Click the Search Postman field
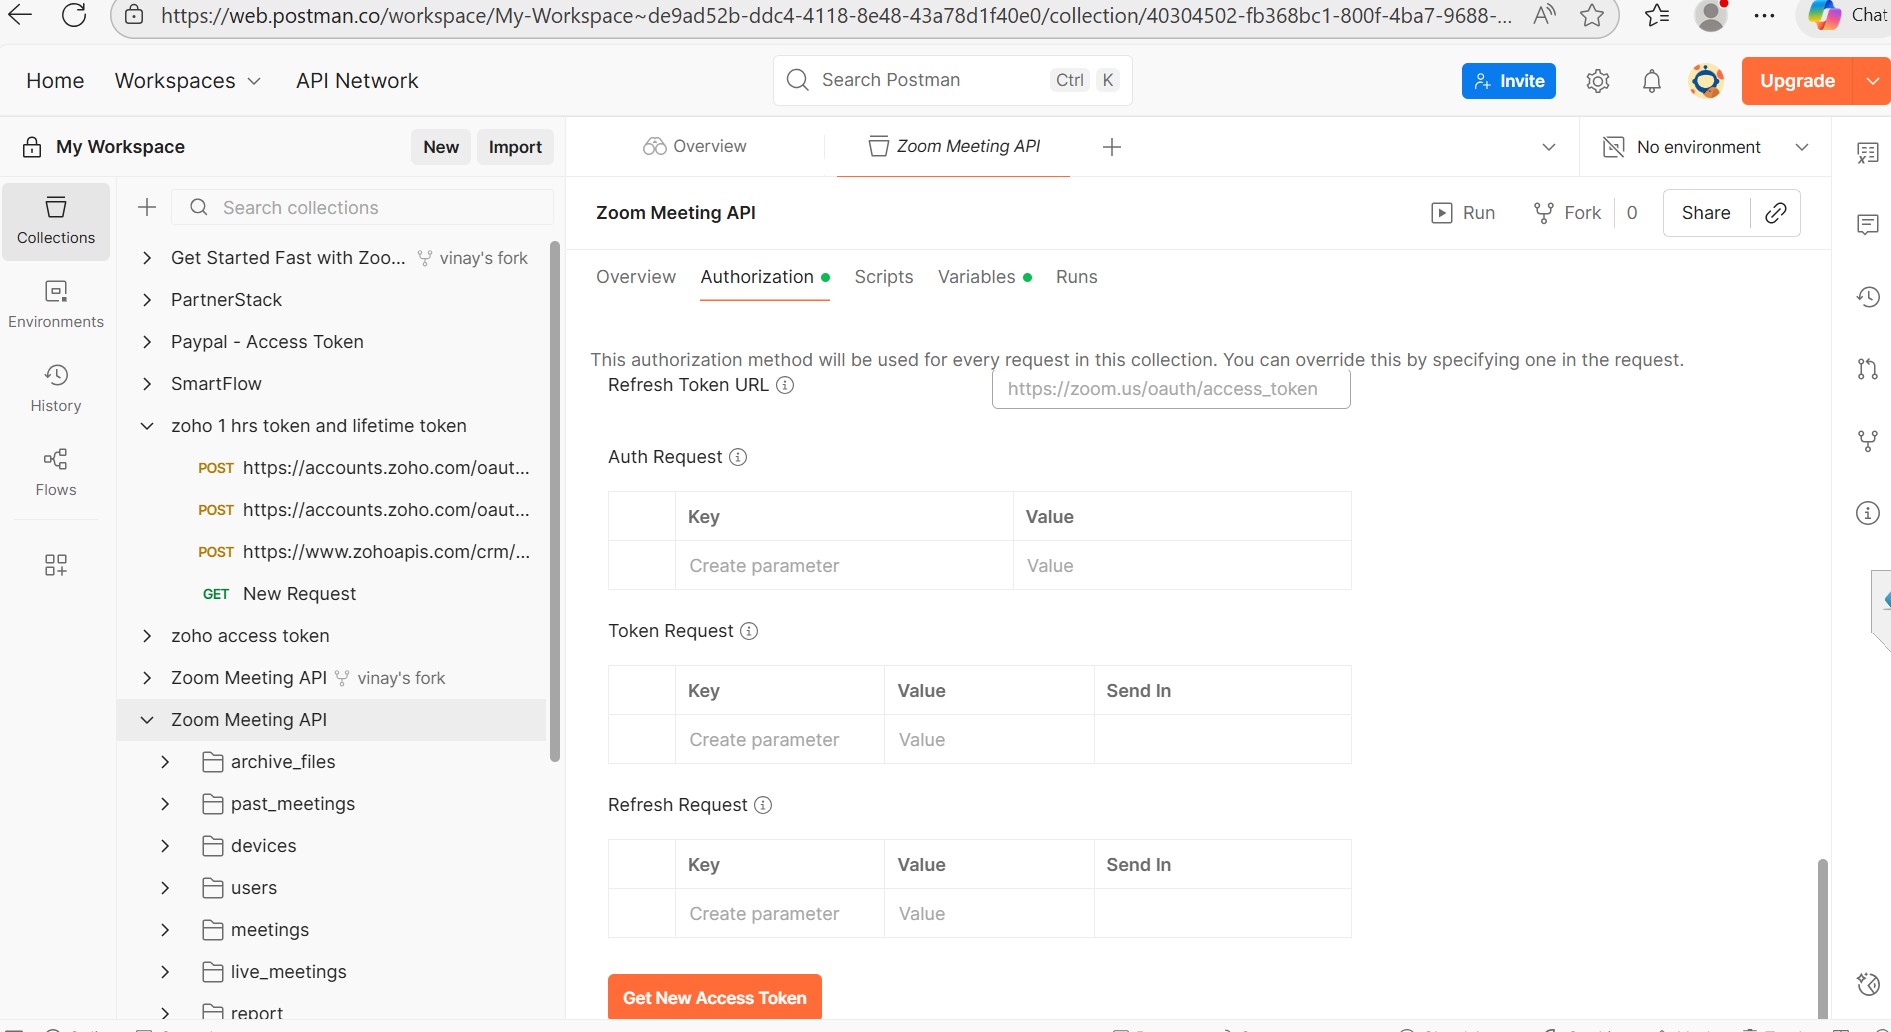 coord(953,80)
